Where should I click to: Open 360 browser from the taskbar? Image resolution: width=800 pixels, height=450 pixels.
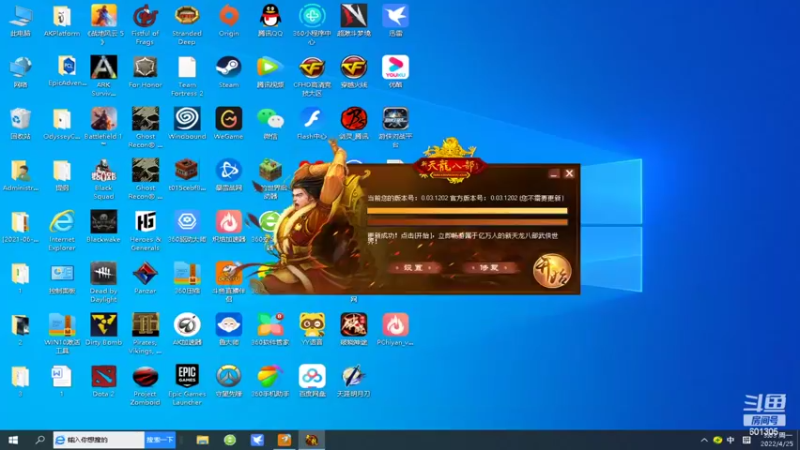(230, 440)
